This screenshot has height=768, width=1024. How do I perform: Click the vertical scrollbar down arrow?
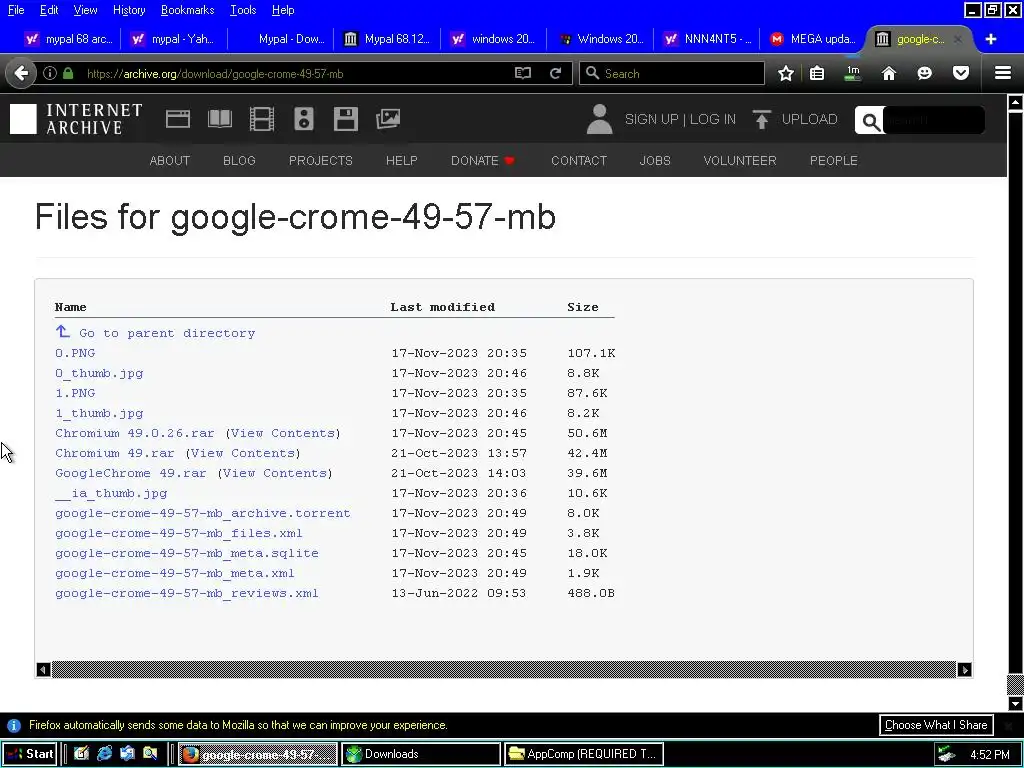pos(1015,703)
